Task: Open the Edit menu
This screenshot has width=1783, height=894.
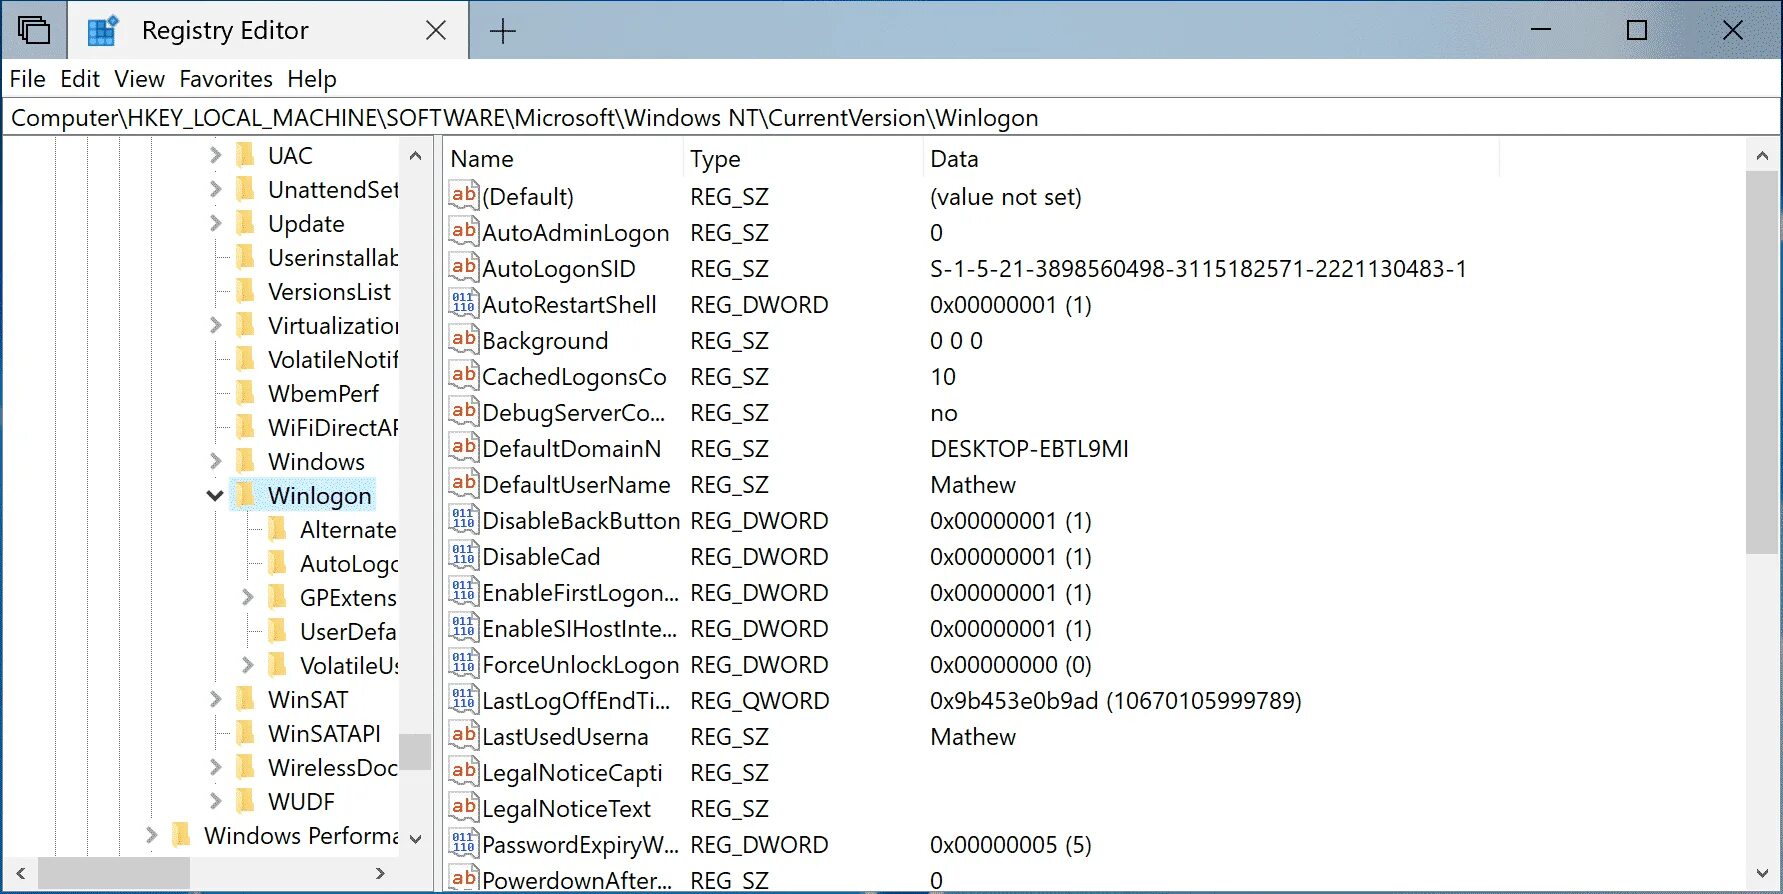Action: coord(80,79)
